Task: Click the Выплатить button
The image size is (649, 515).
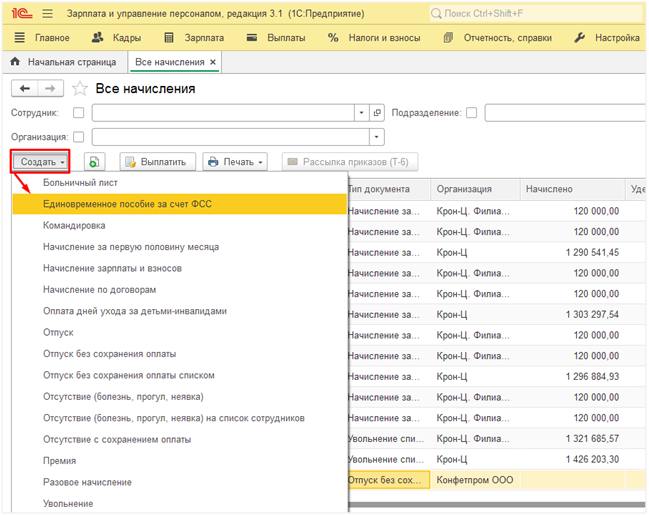Action: click(x=156, y=162)
